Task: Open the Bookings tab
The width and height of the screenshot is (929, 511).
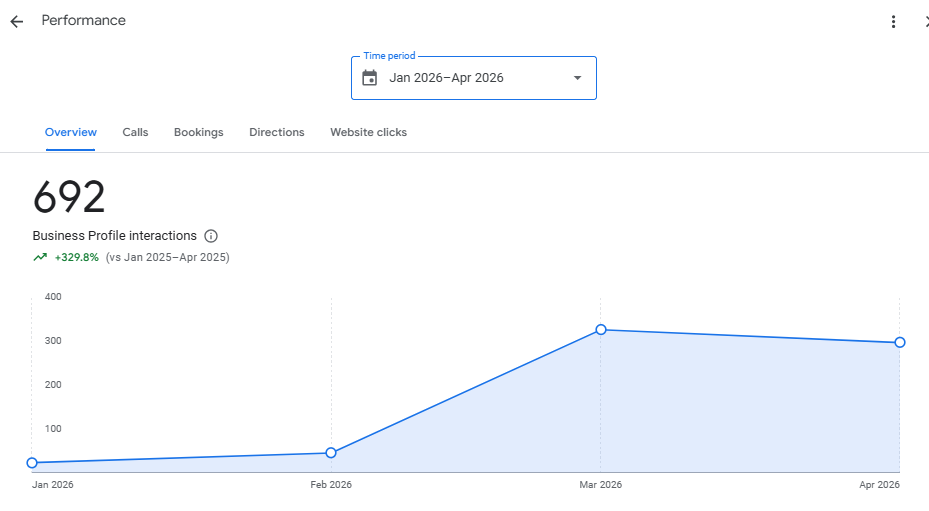Action: click(198, 132)
